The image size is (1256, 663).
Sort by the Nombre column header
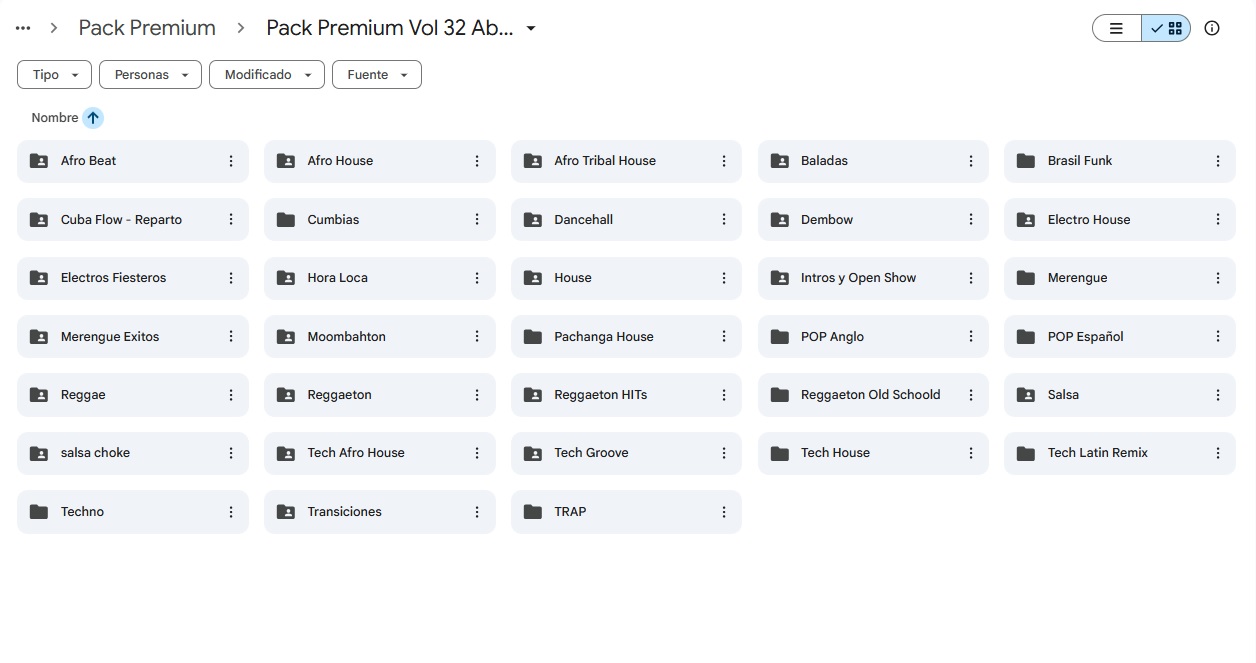coord(55,118)
